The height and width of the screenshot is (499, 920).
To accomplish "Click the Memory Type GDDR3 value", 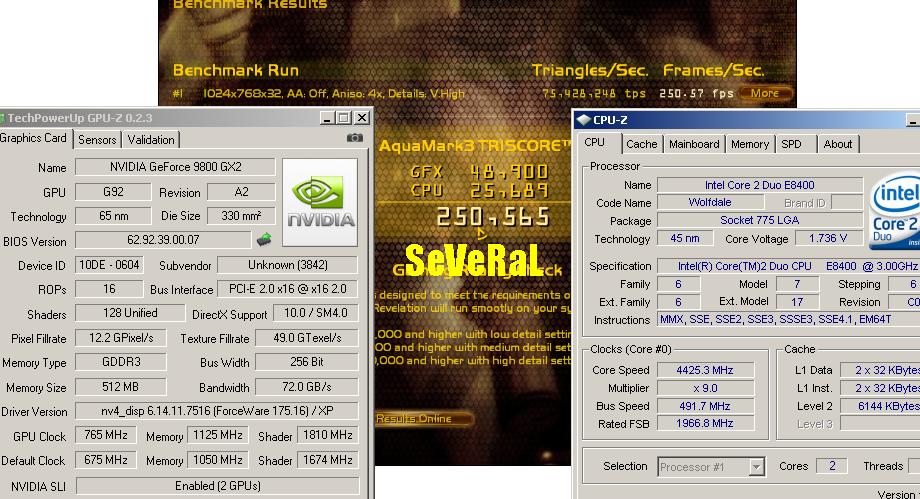I will tap(121, 362).
